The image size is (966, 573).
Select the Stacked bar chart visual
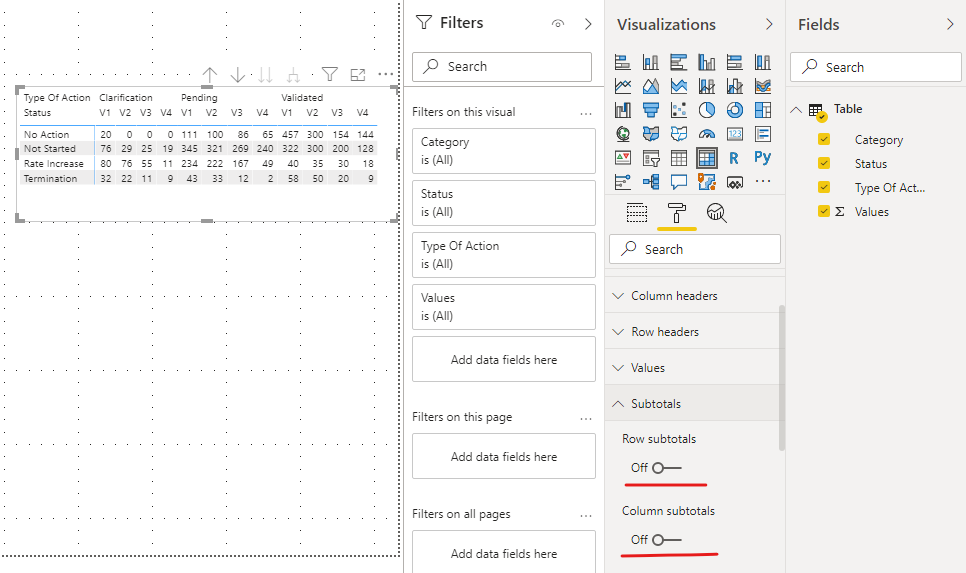point(623,62)
